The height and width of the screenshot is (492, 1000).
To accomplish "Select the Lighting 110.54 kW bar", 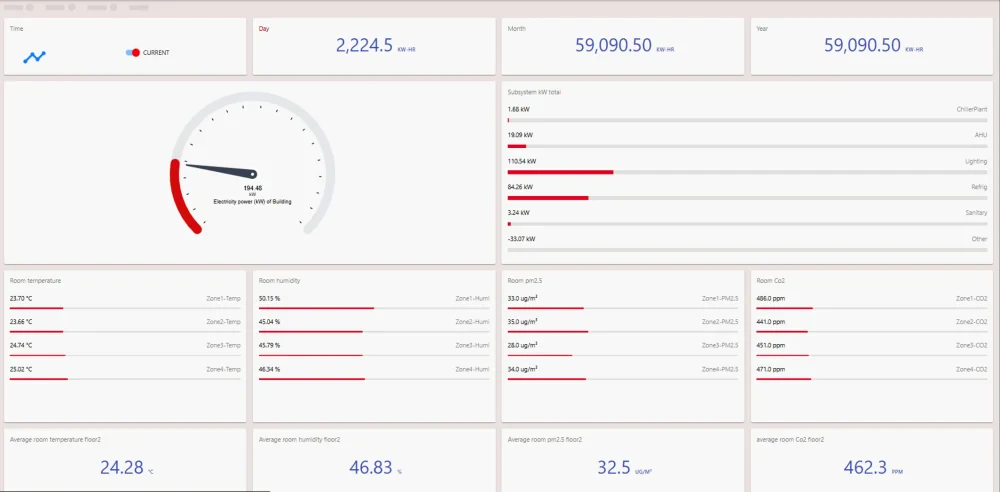I will [x=747, y=172].
